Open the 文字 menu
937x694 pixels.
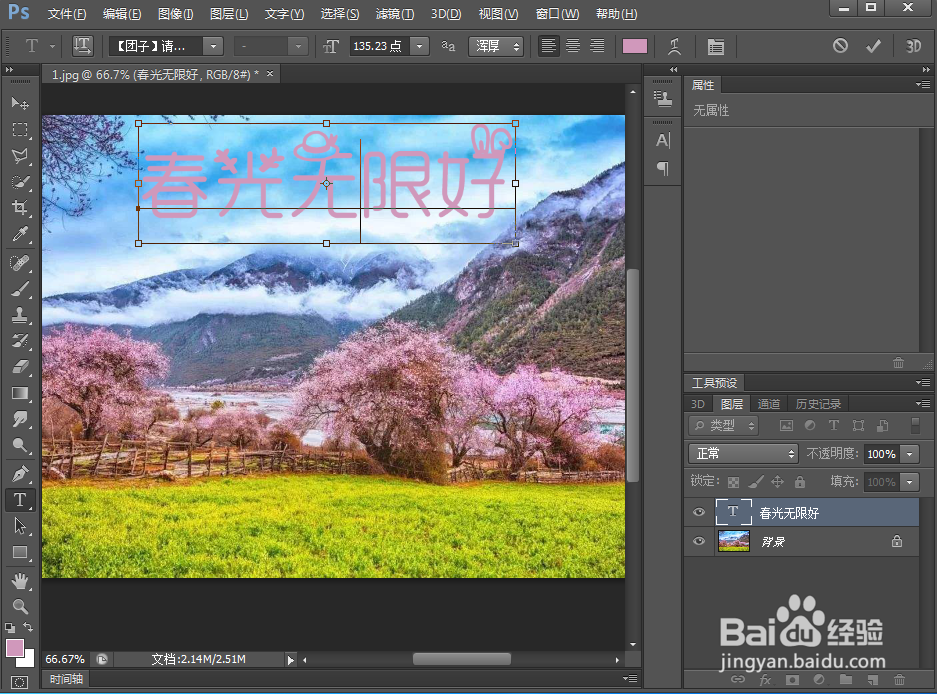284,13
